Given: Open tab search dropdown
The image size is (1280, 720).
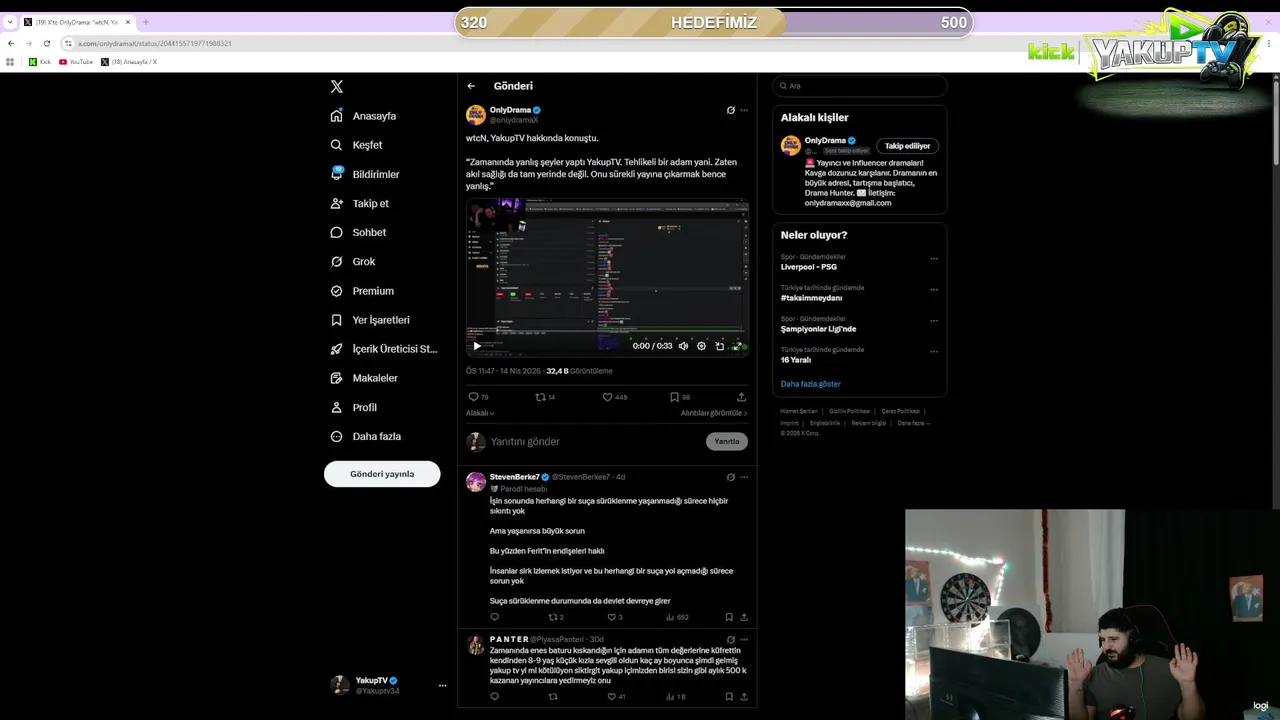Looking at the screenshot, I should tap(10, 22).
